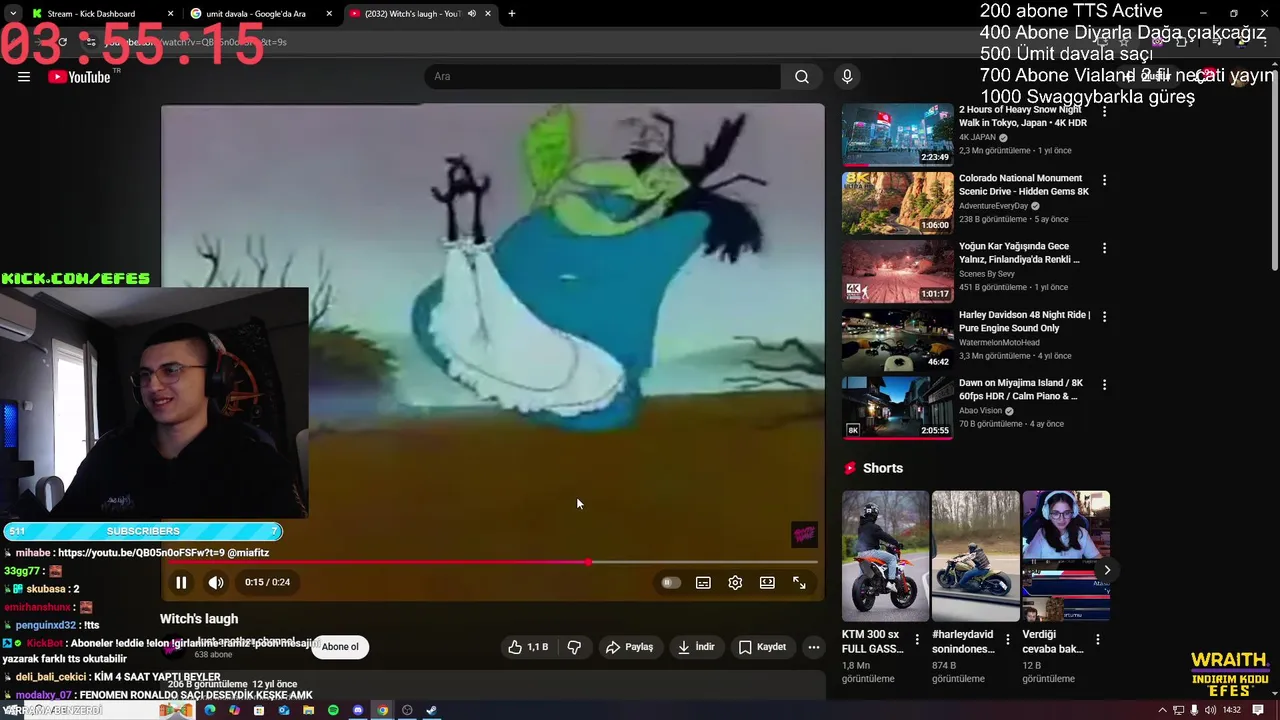Reload the current page
This screenshot has width=1280, height=720.
pyautogui.click(x=62, y=42)
